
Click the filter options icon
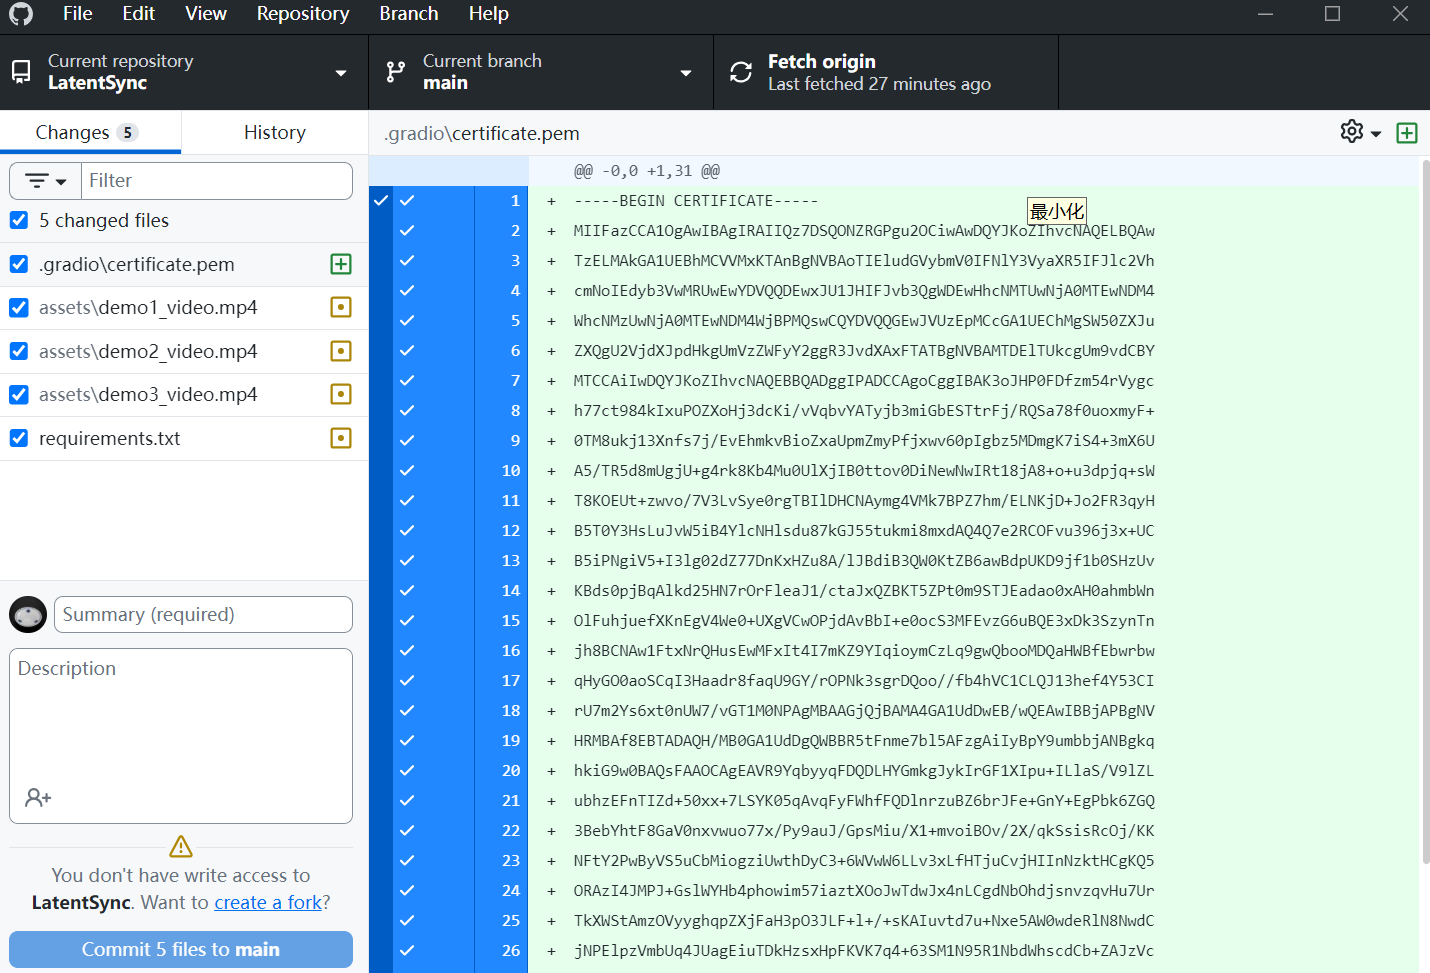pos(37,181)
